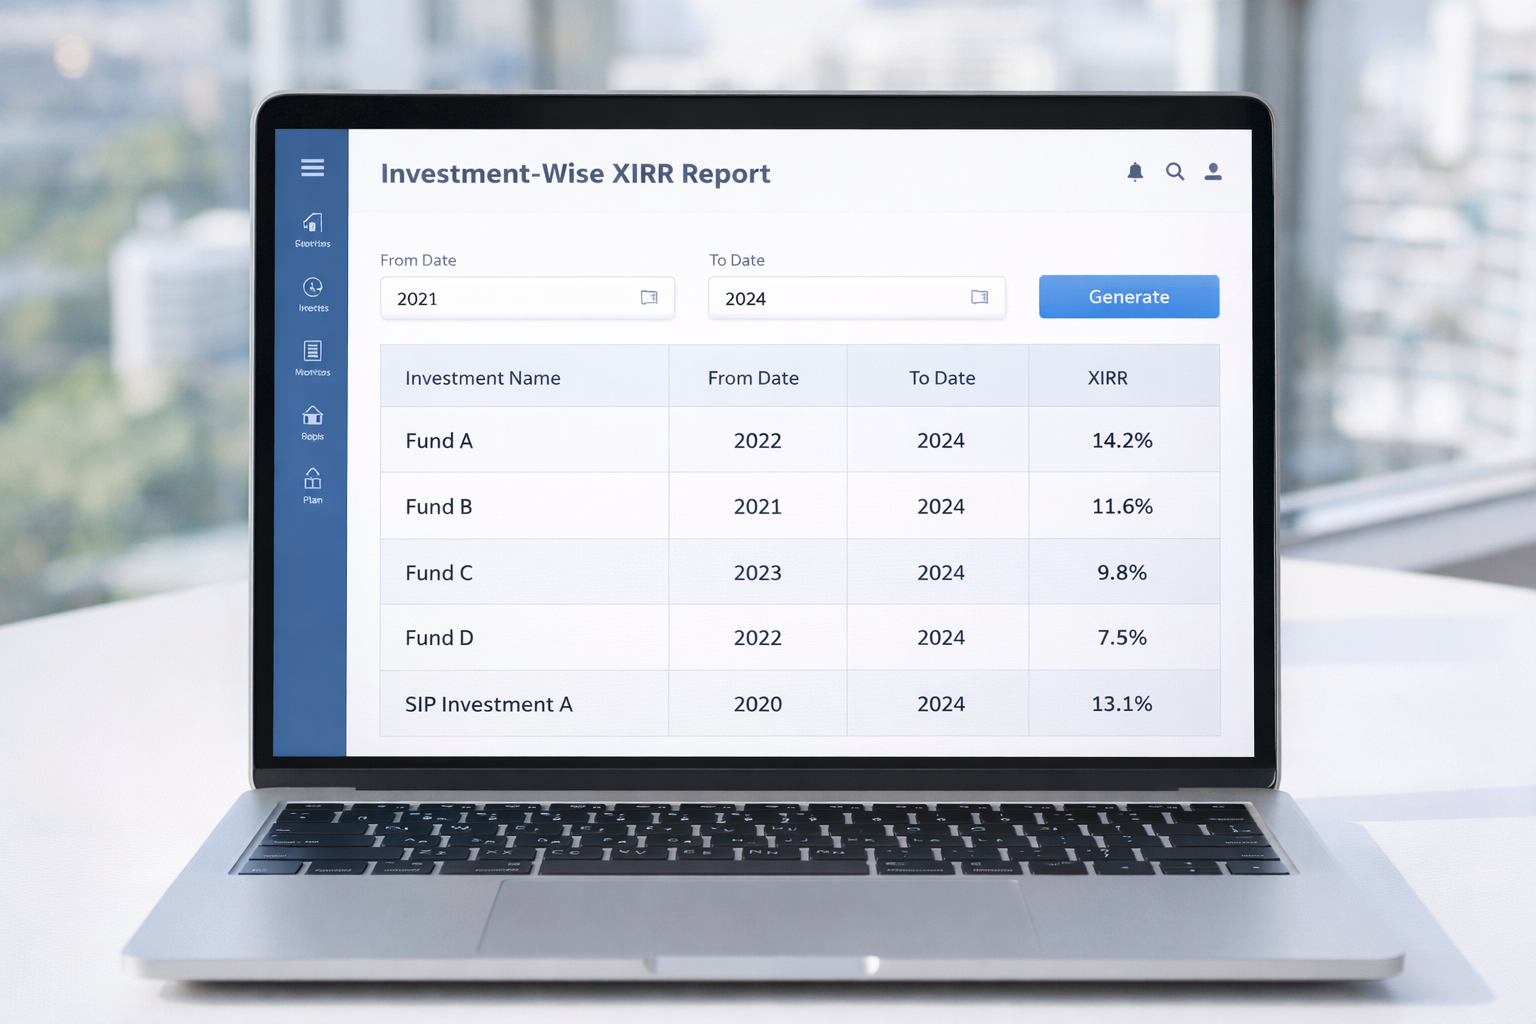Viewport: 1536px width, 1024px height.
Task: Click the From Date field showing 2021
Action: (x=510, y=298)
